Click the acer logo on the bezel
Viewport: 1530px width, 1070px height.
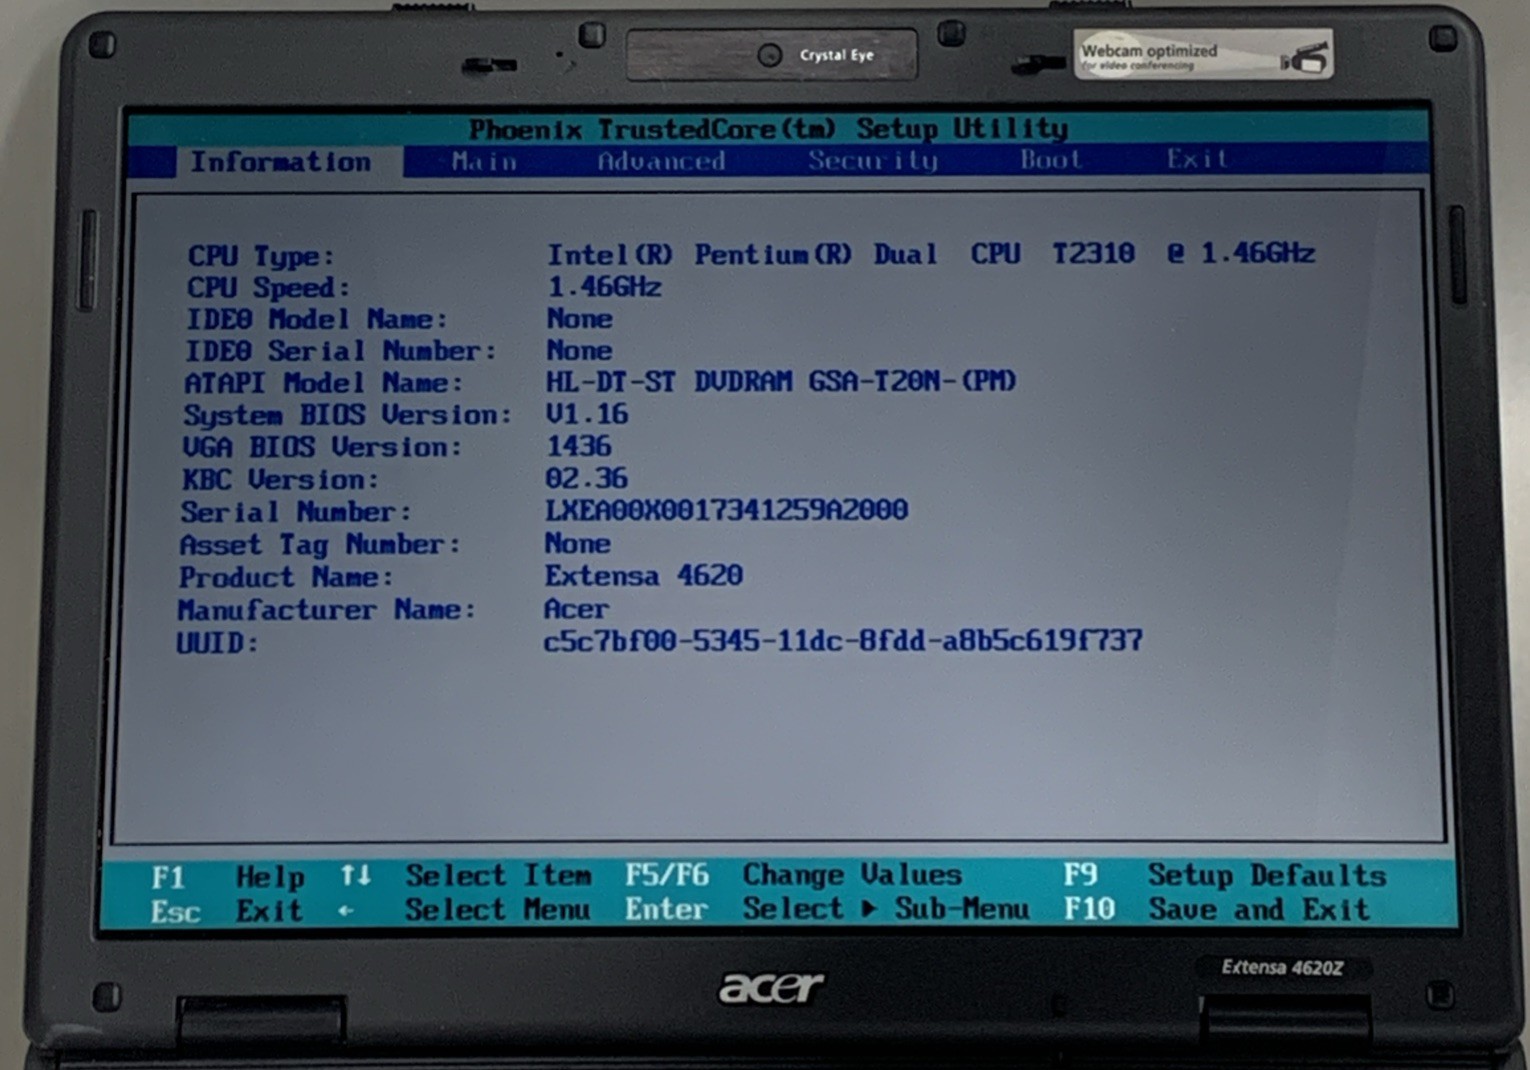pyautogui.click(x=771, y=988)
